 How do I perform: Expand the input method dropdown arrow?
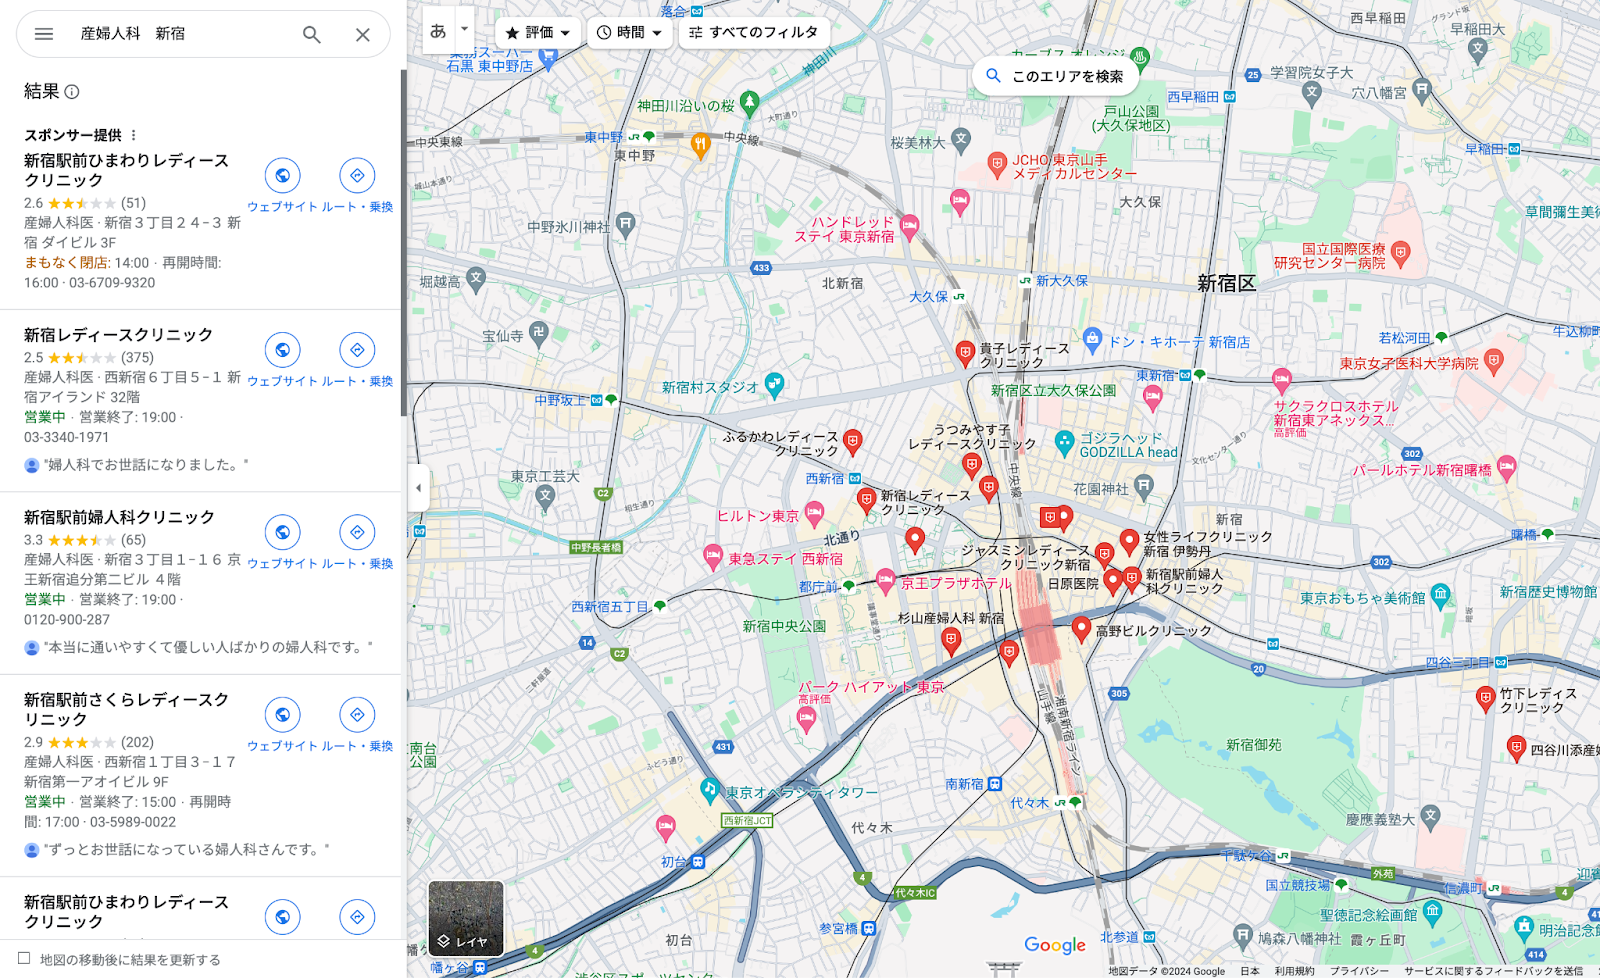[x=464, y=29]
